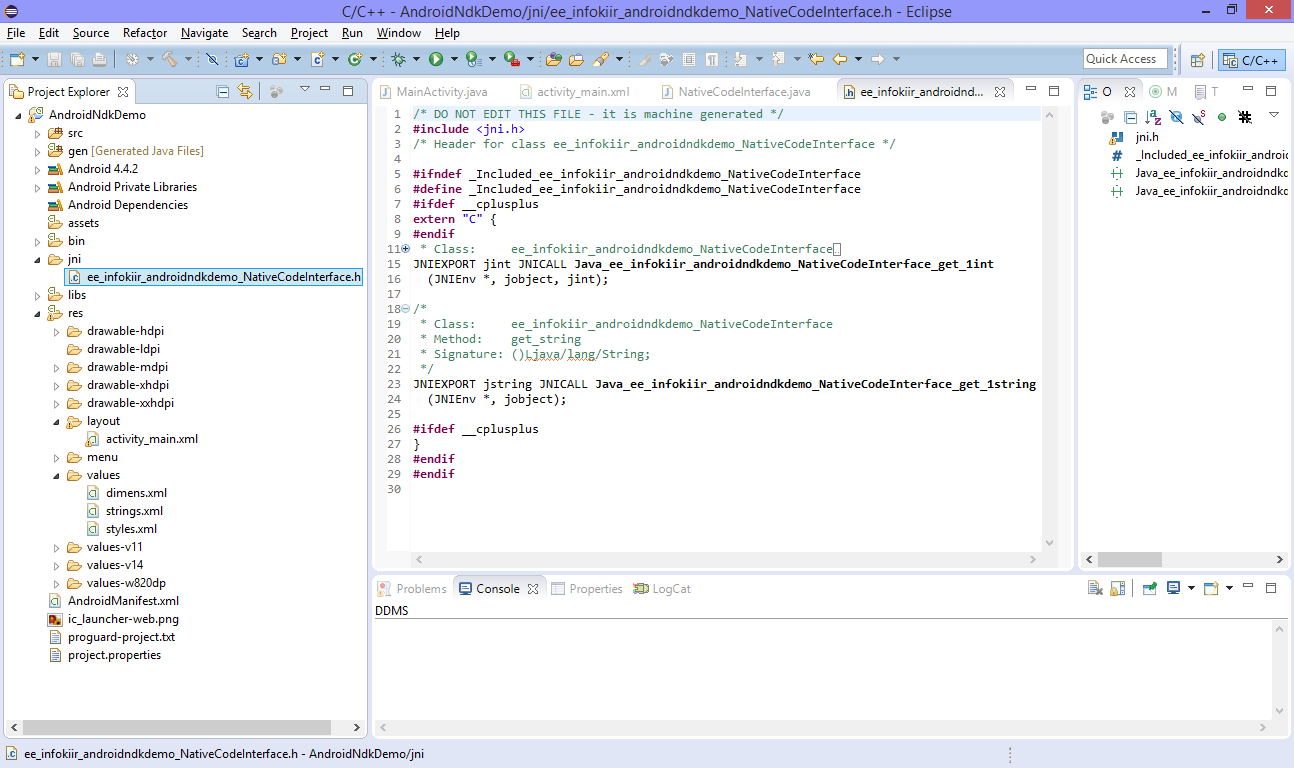Toggle alphabetical Sort in Outline view
Screen dimensions: 1294x768
pos(1153,118)
